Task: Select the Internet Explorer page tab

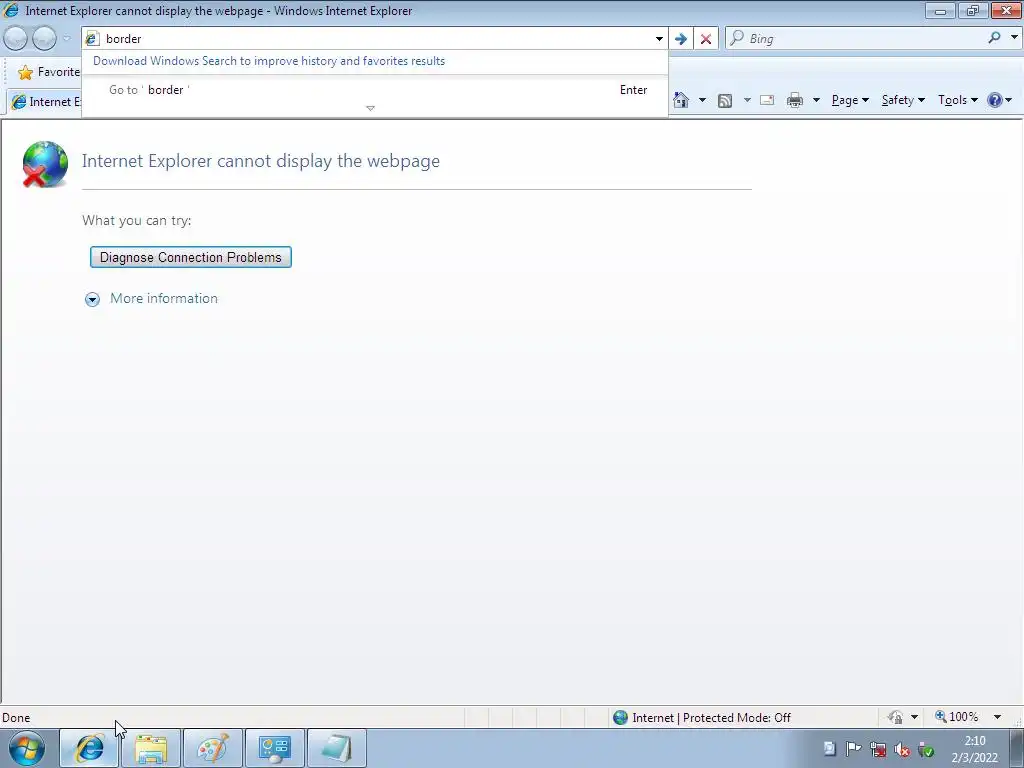Action: (46, 102)
